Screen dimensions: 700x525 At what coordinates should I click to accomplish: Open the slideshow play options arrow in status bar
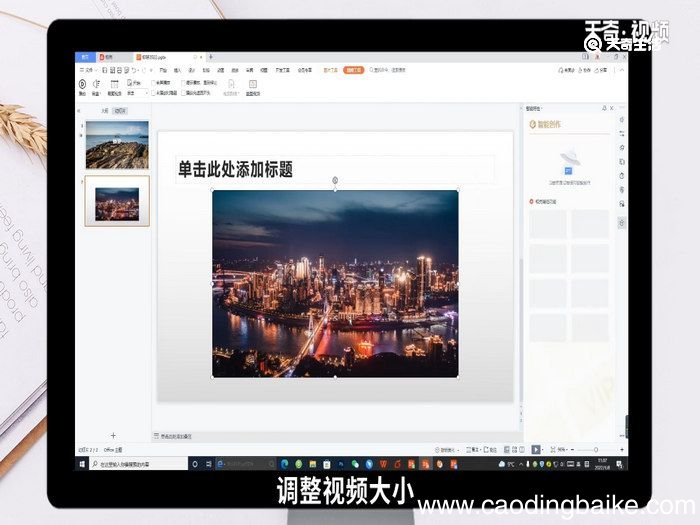click(x=542, y=450)
